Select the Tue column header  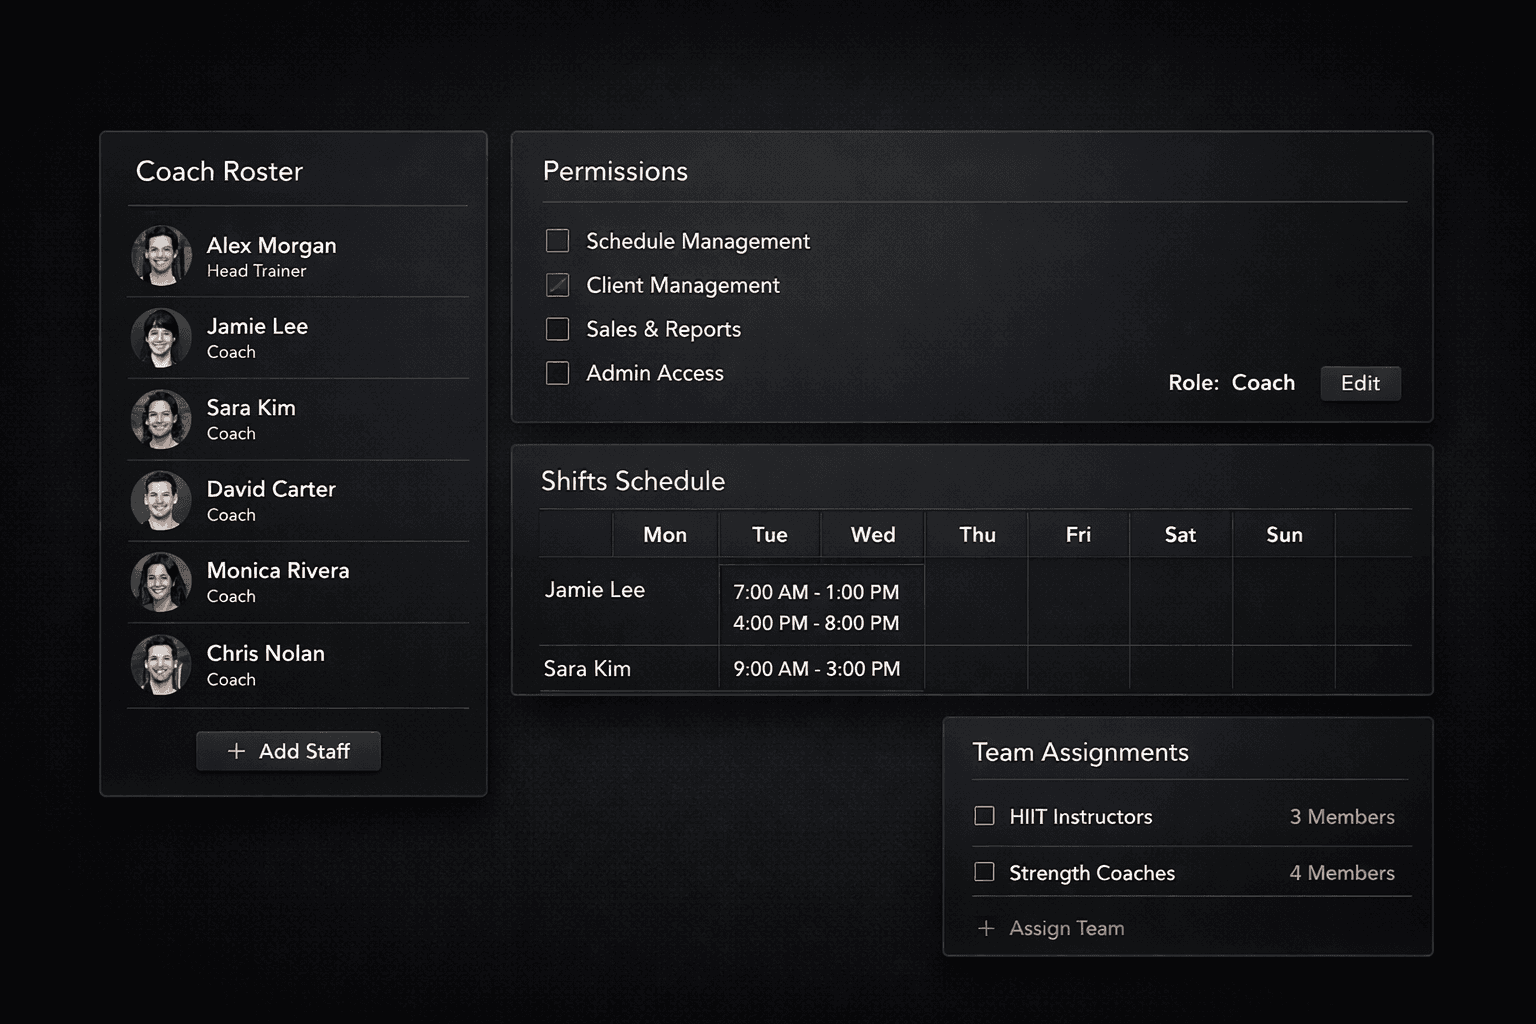769,534
